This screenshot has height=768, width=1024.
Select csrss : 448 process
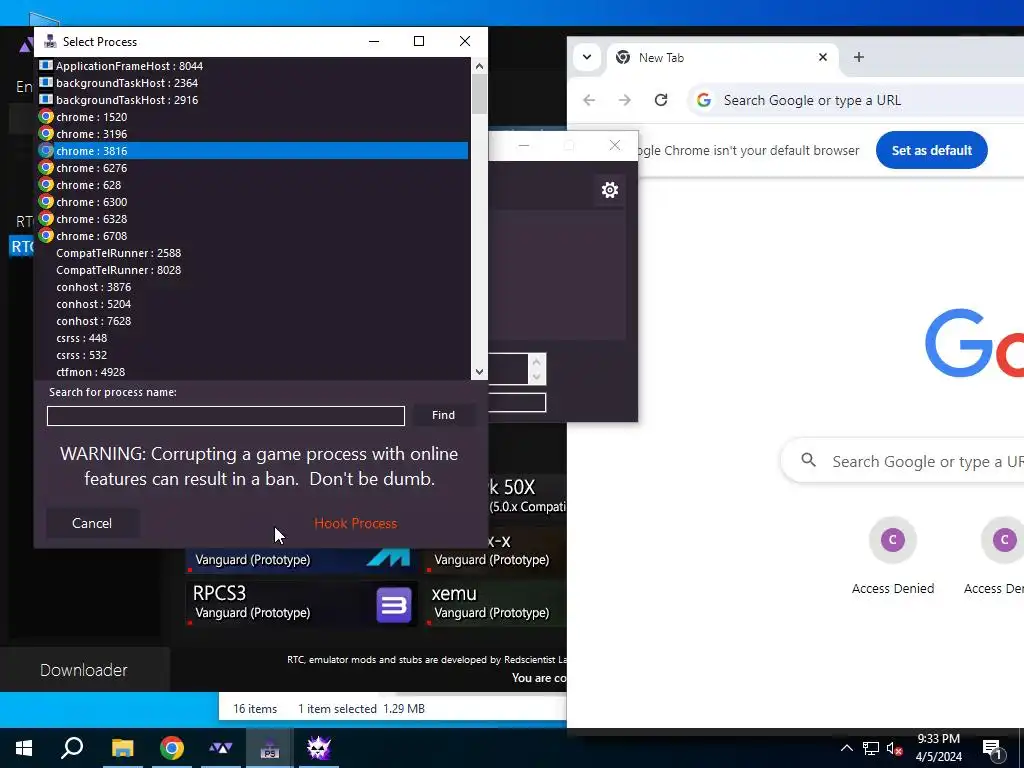click(253, 338)
